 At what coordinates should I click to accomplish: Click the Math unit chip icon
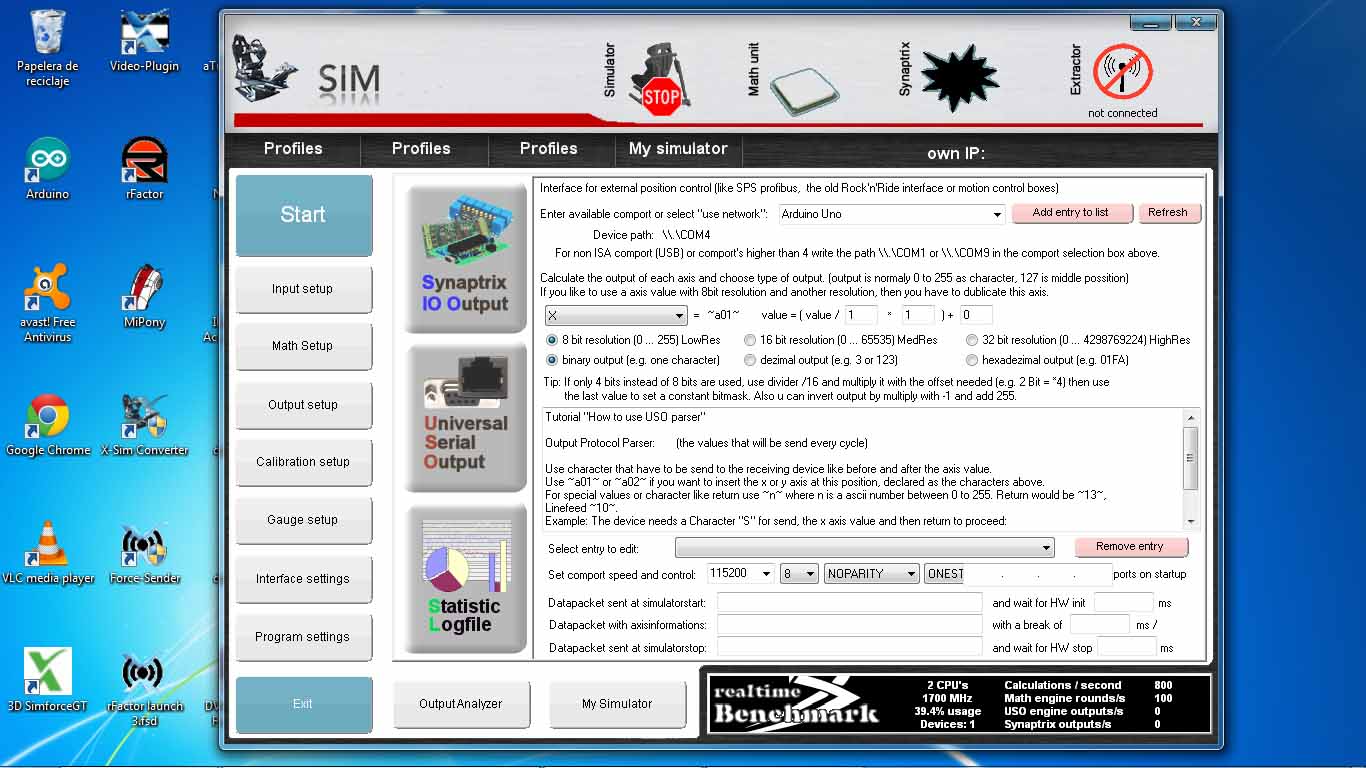[804, 90]
